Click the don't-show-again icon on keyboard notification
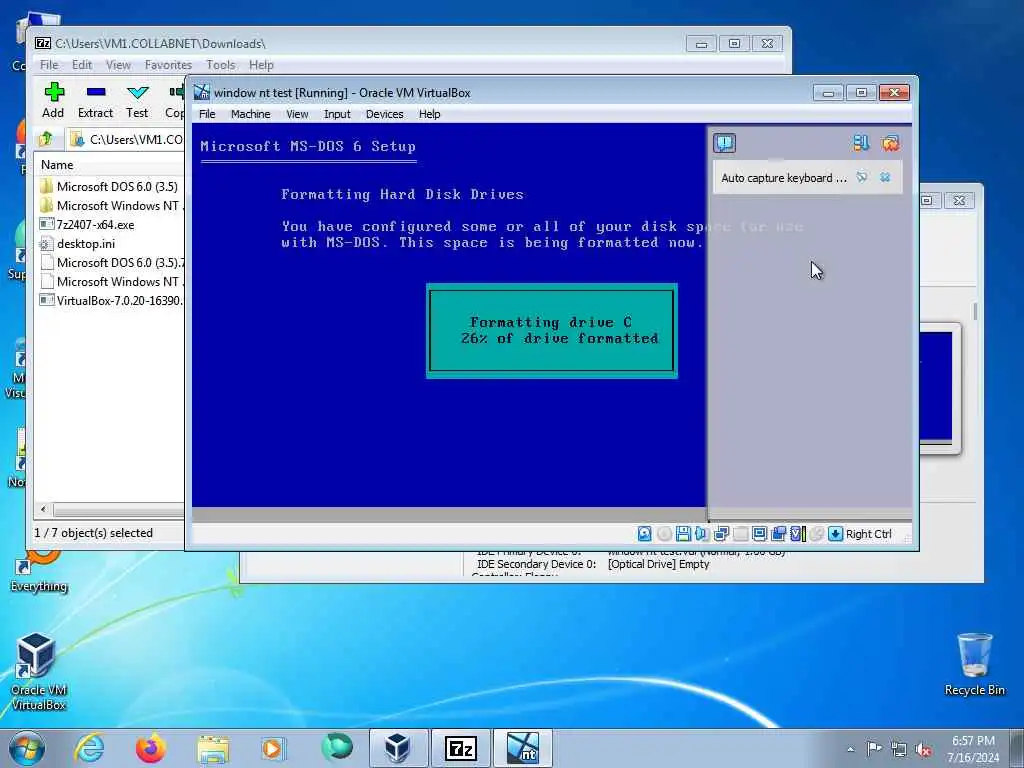 862,177
